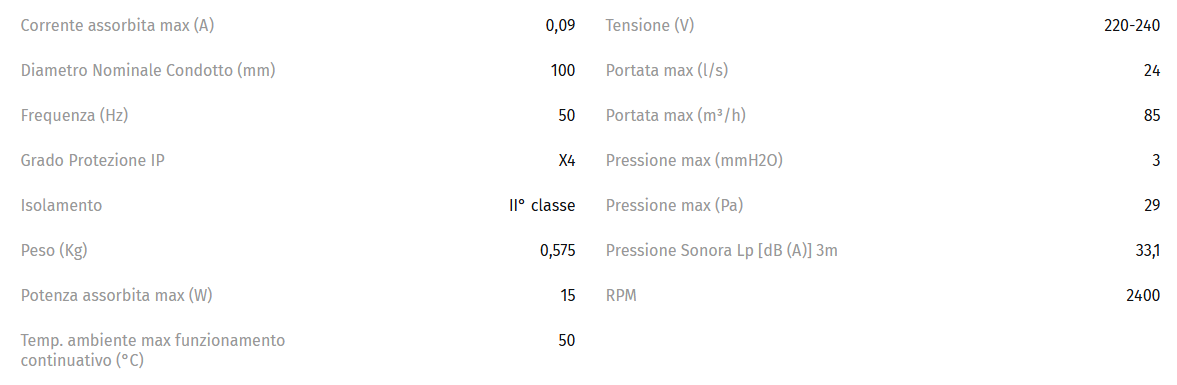The height and width of the screenshot is (385, 1177).
Task: Select the Grado Protezione IP label
Action: click(92, 161)
